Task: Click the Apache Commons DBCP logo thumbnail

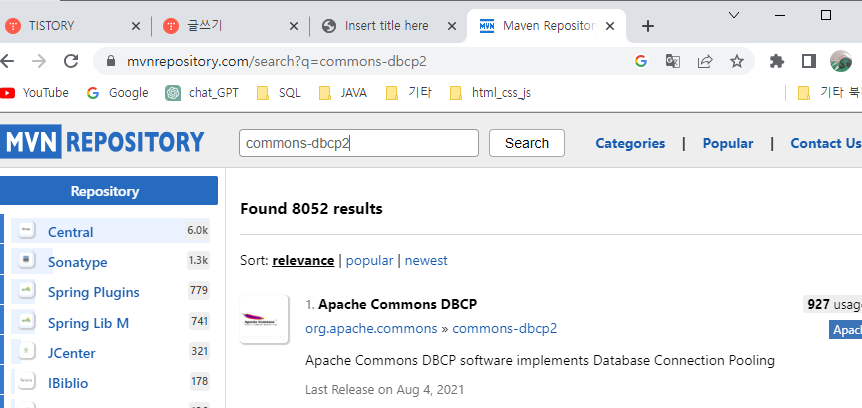Action: click(264, 319)
